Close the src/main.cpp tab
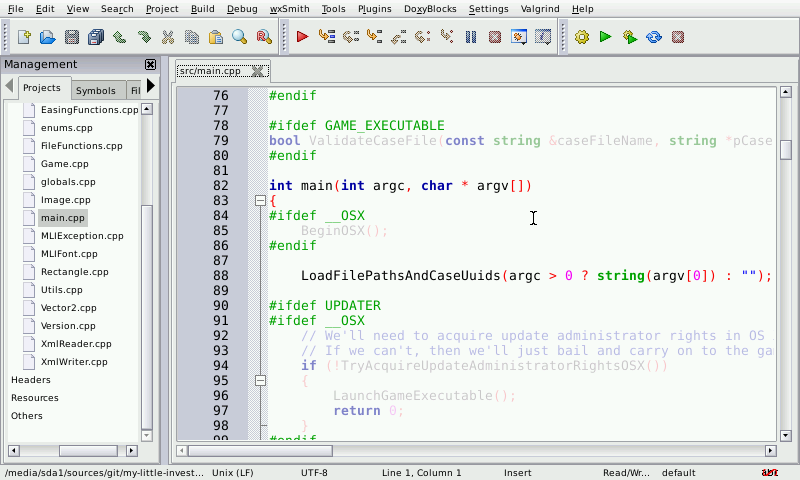The image size is (800, 480). click(x=258, y=71)
